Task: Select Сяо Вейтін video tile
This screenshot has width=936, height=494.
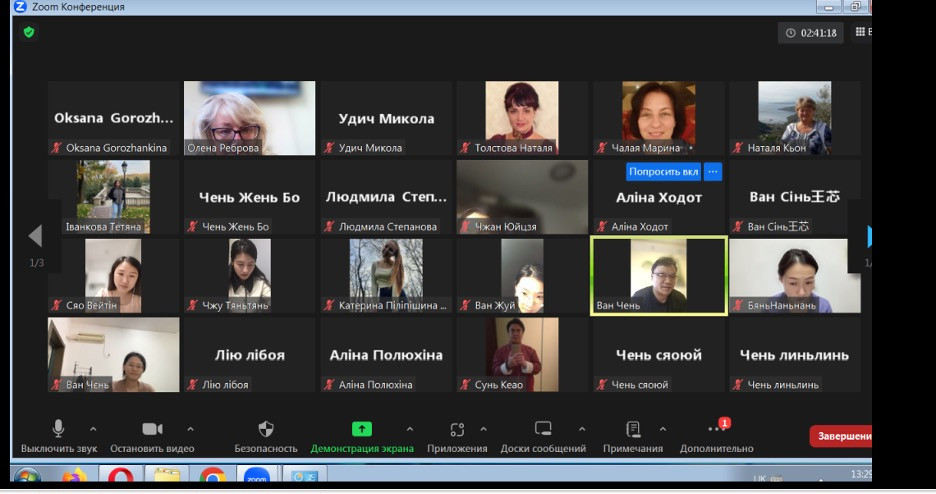Action: (113, 276)
